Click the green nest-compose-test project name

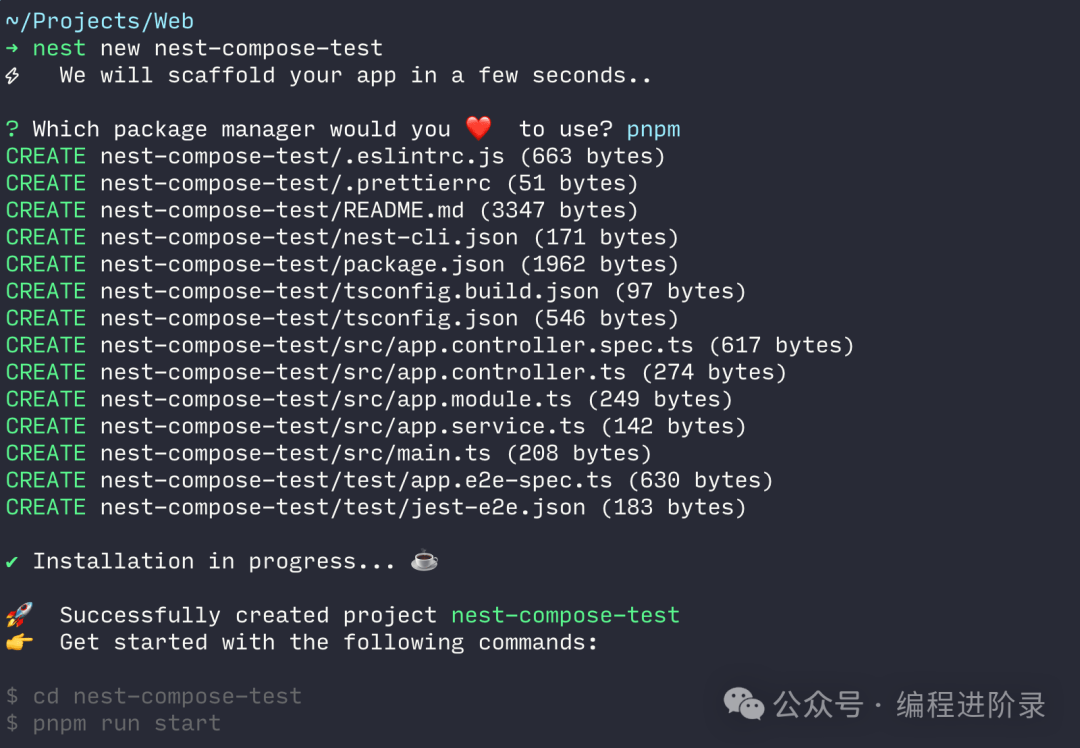click(565, 615)
